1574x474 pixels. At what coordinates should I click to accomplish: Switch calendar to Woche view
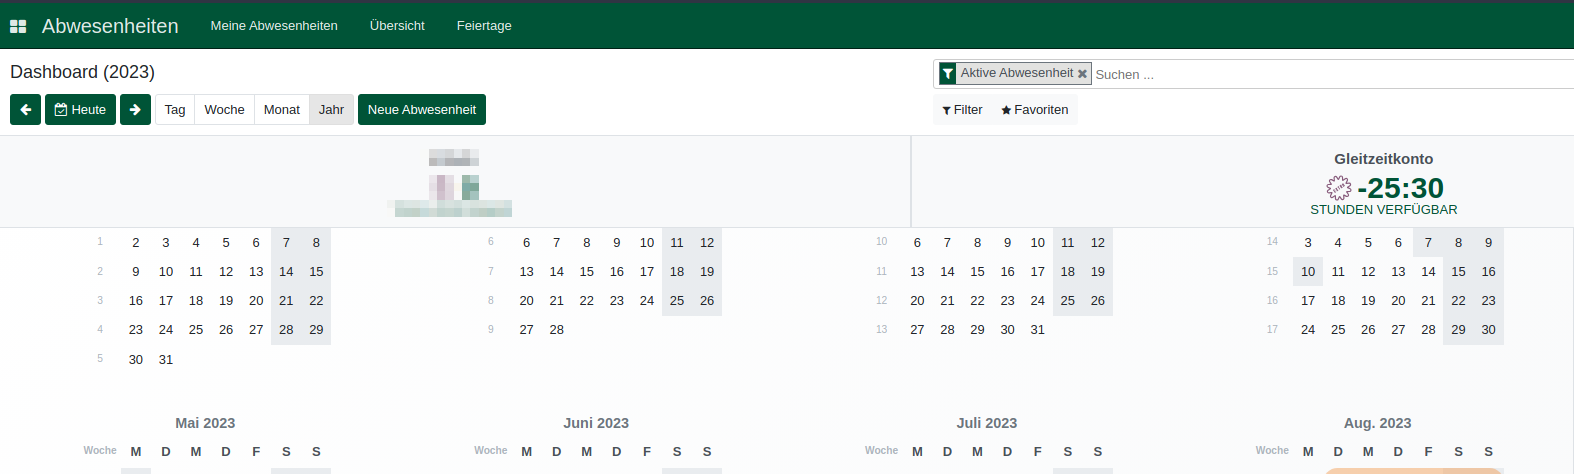[x=224, y=110]
